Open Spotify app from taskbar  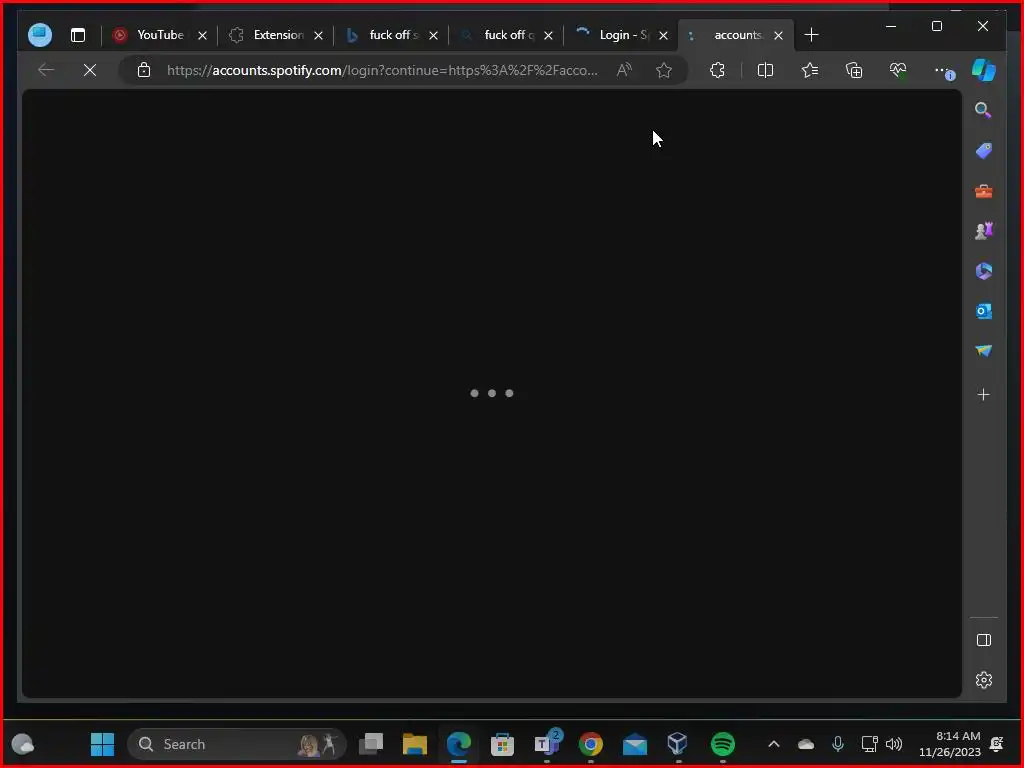click(722, 744)
